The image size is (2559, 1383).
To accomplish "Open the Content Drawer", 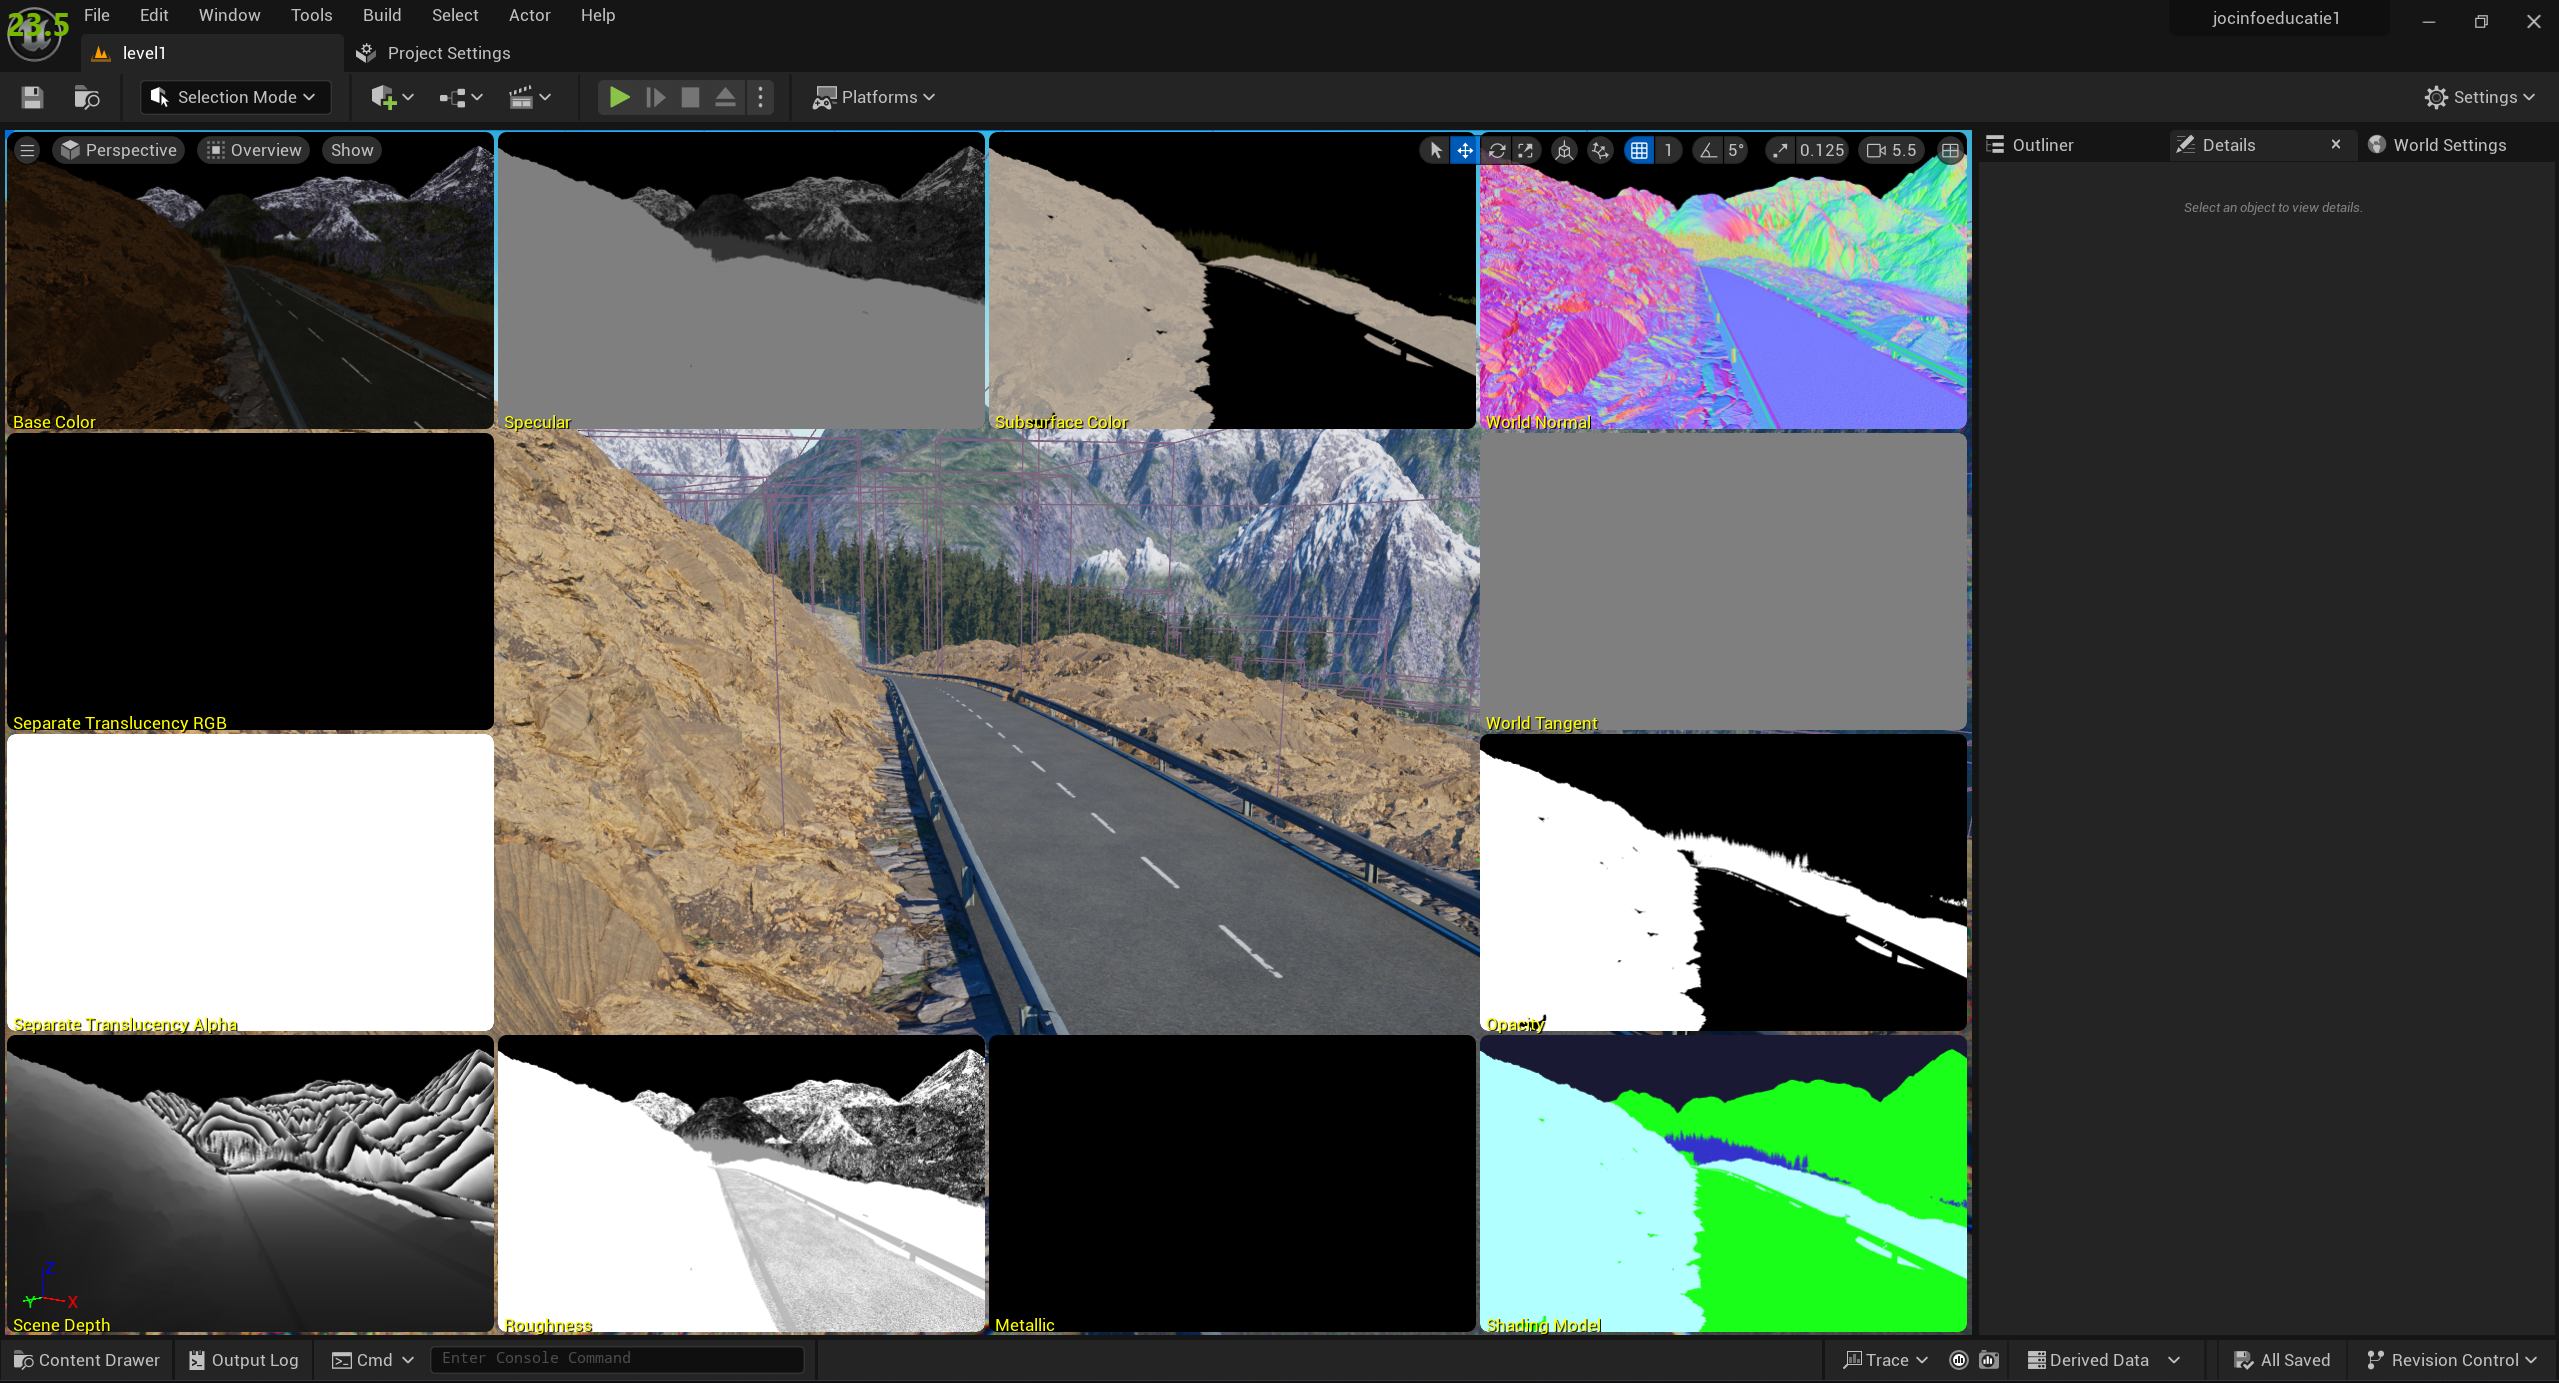I will [86, 1359].
